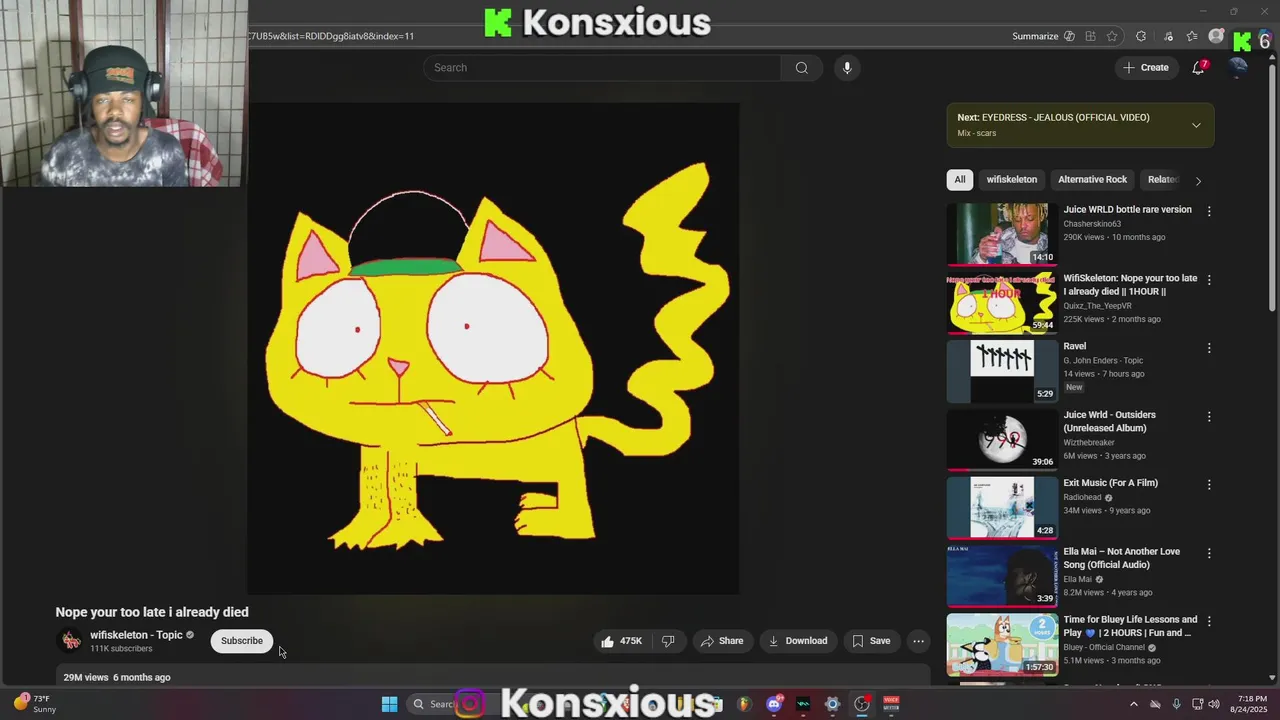Open the Bluey Life Lessons video thumbnail
1280x720 pixels.
pyautogui.click(x=1001, y=644)
